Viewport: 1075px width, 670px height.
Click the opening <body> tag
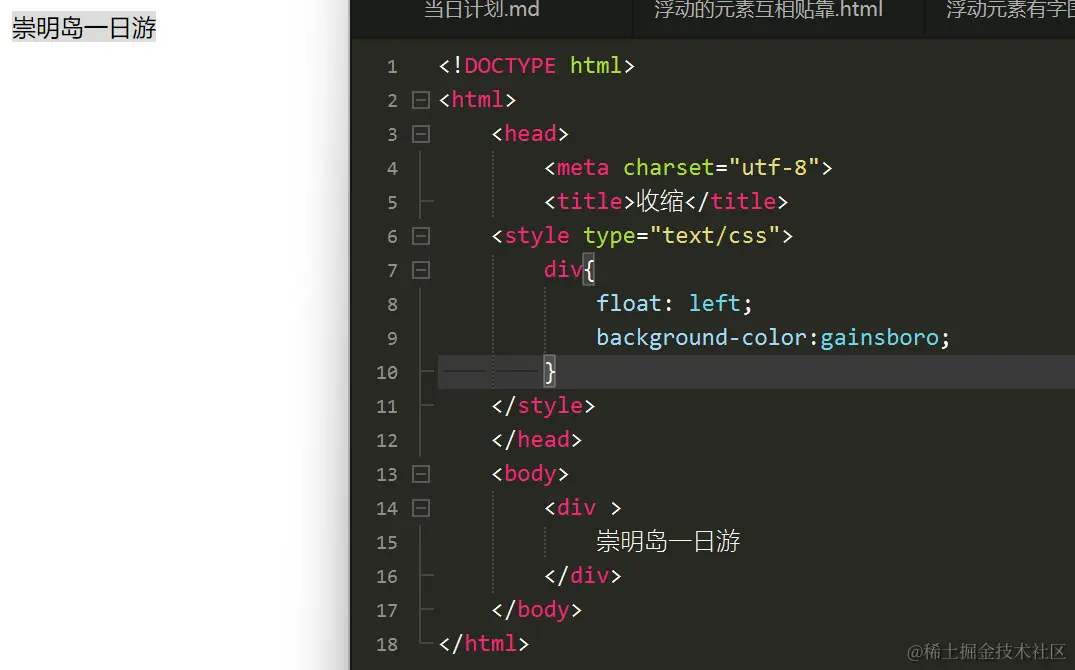tap(530, 474)
